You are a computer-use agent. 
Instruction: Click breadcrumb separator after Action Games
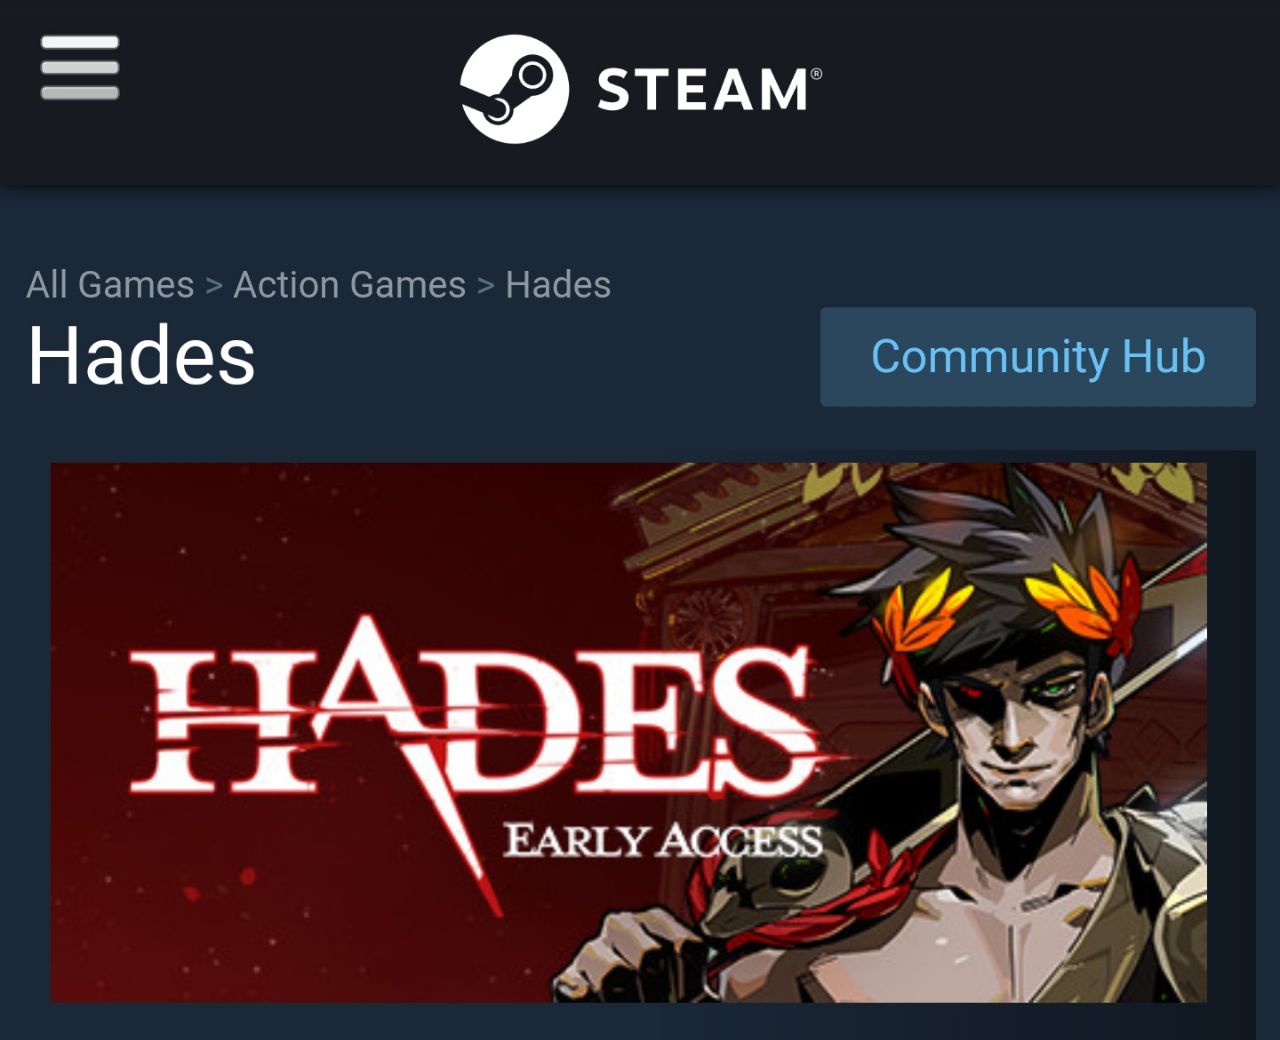pyautogui.click(x=486, y=287)
